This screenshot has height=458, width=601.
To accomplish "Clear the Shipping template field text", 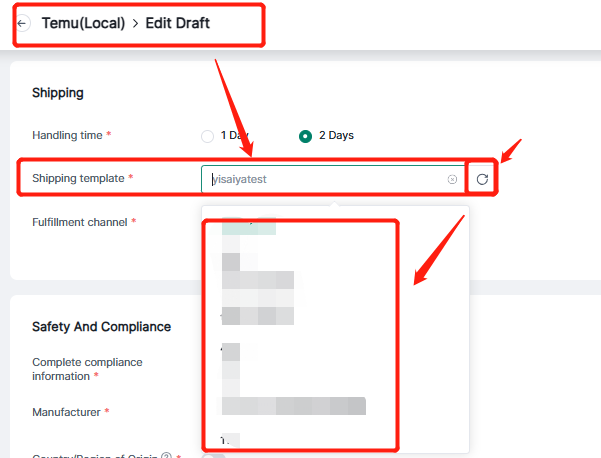I will point(452,179).
